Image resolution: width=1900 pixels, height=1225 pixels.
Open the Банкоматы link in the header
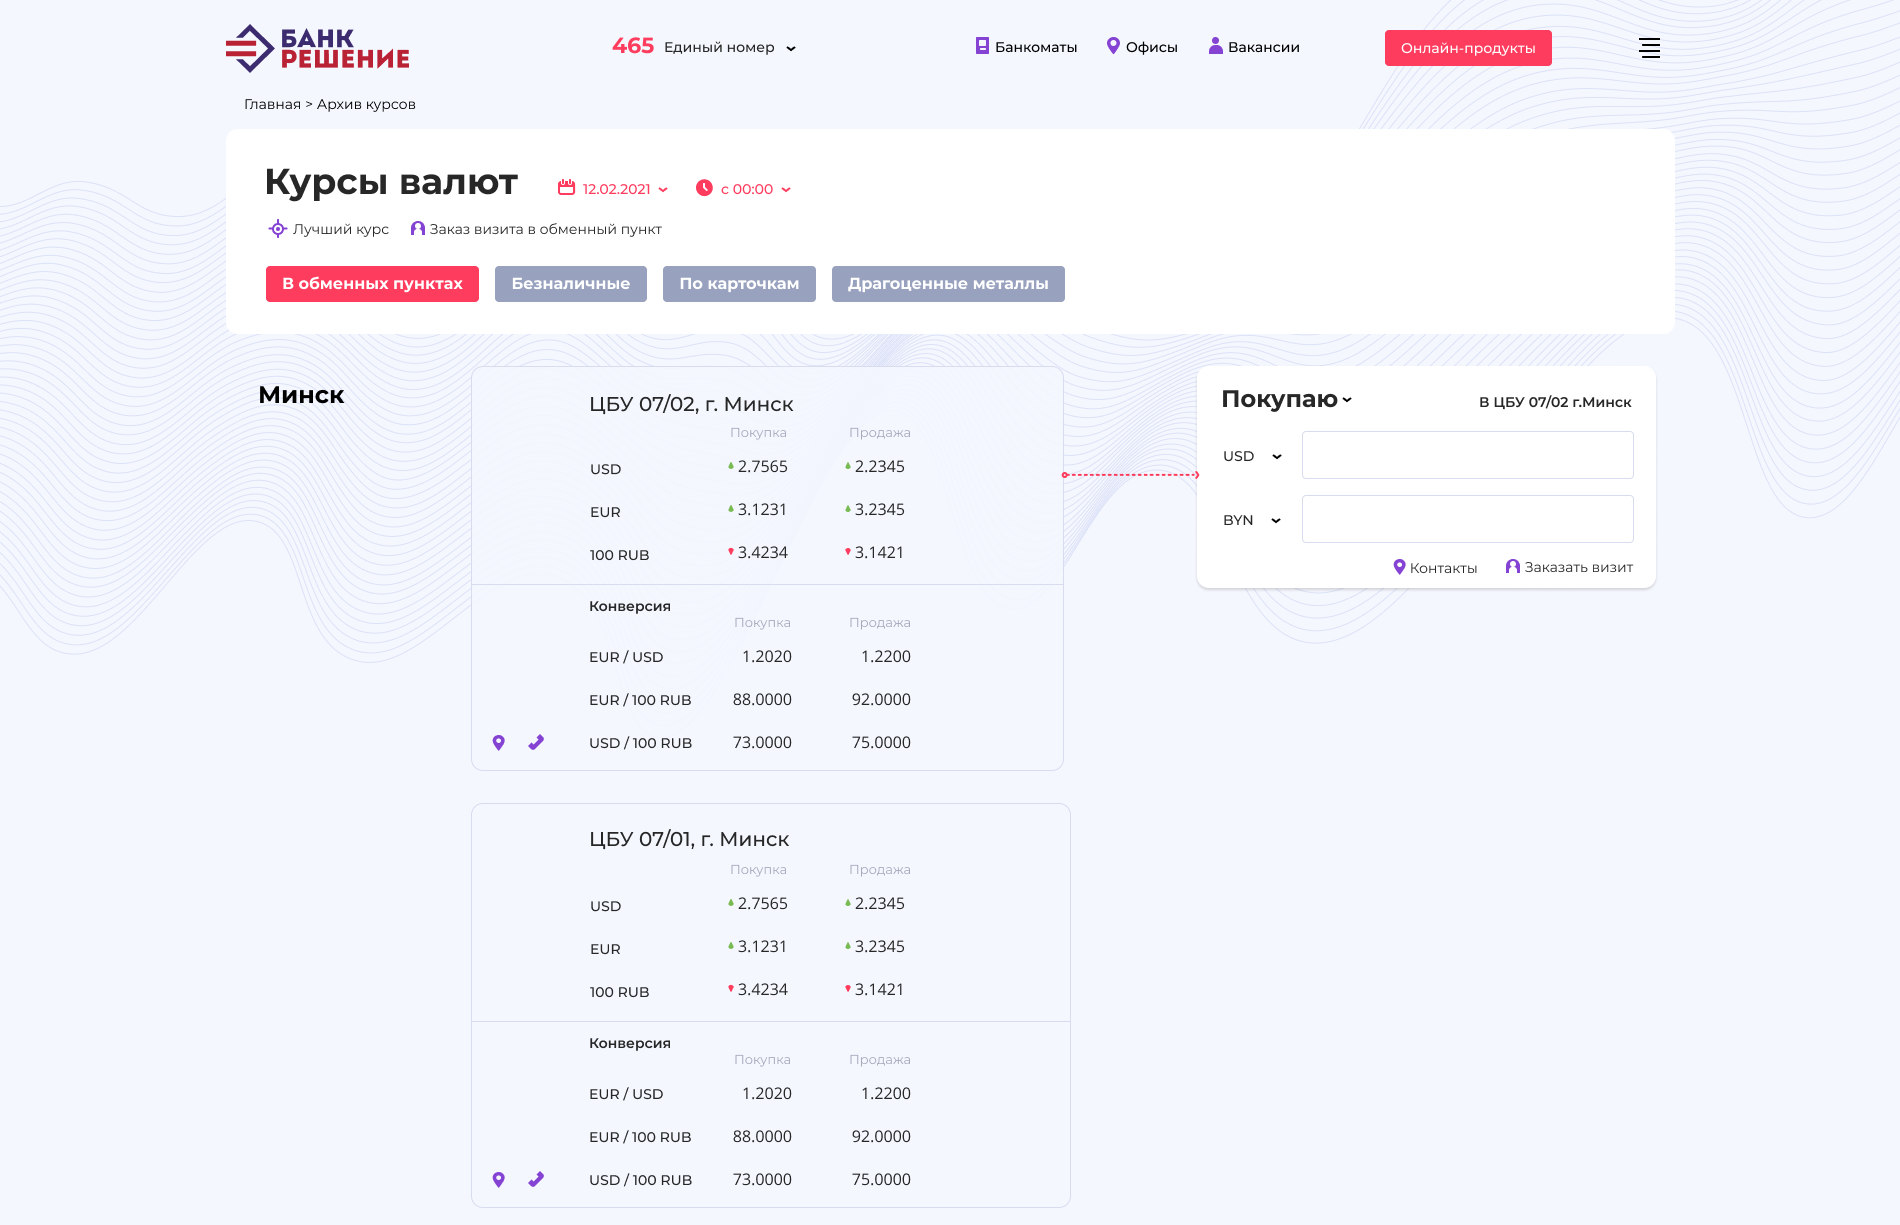tap(1026, 47)
